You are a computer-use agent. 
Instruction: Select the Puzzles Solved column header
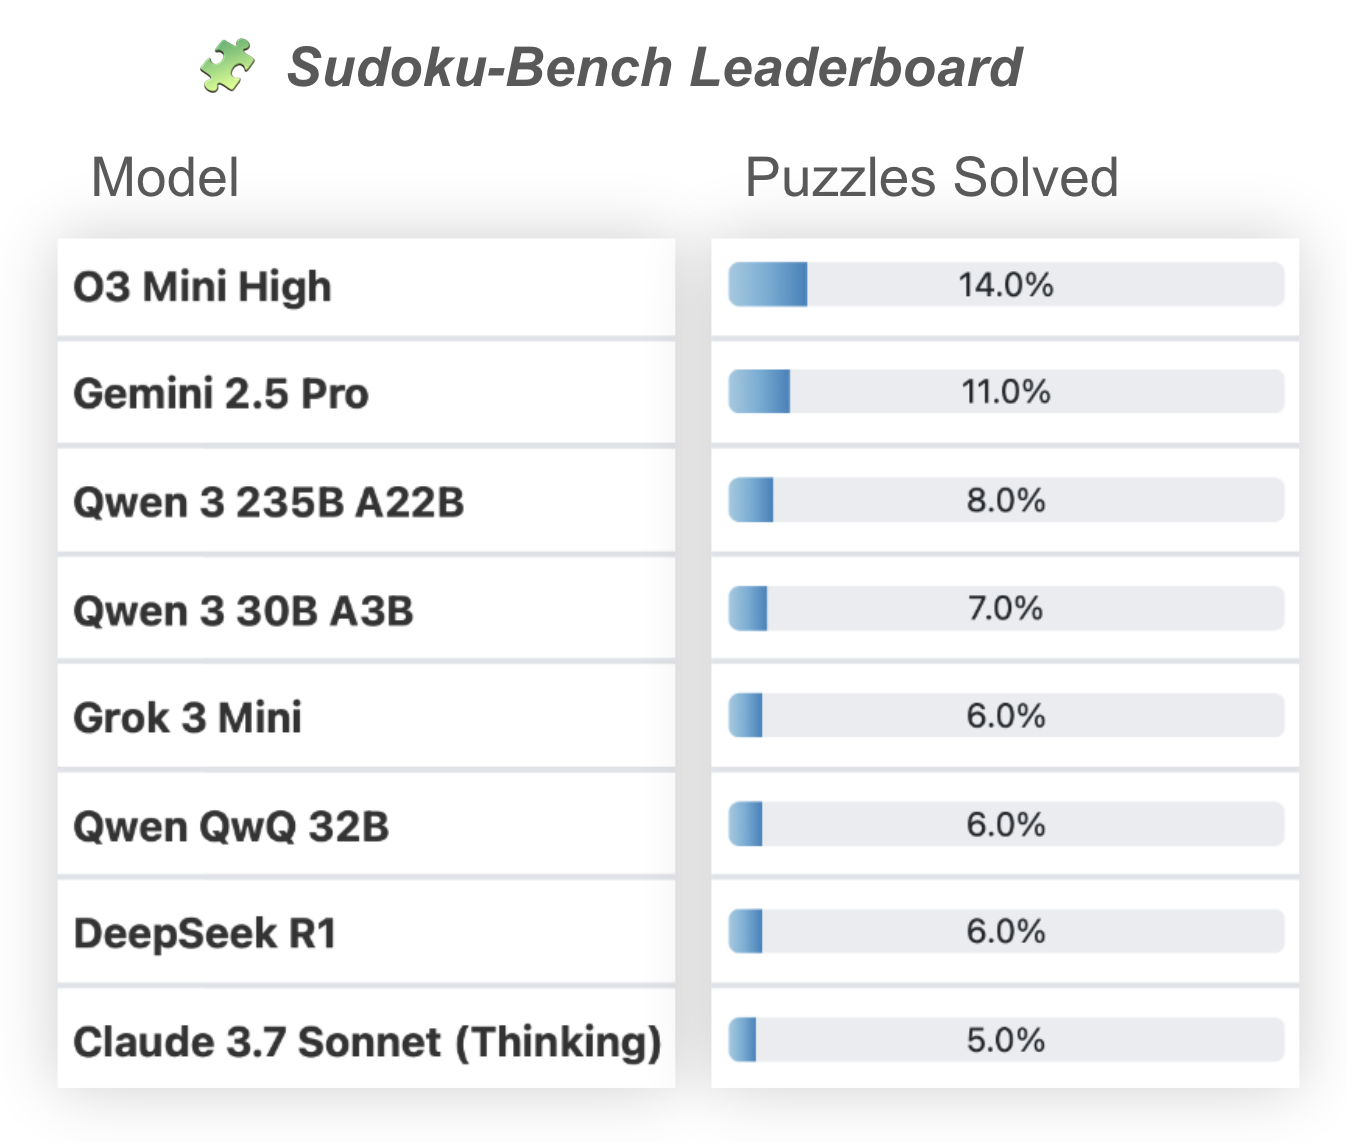tap(931, 178)
